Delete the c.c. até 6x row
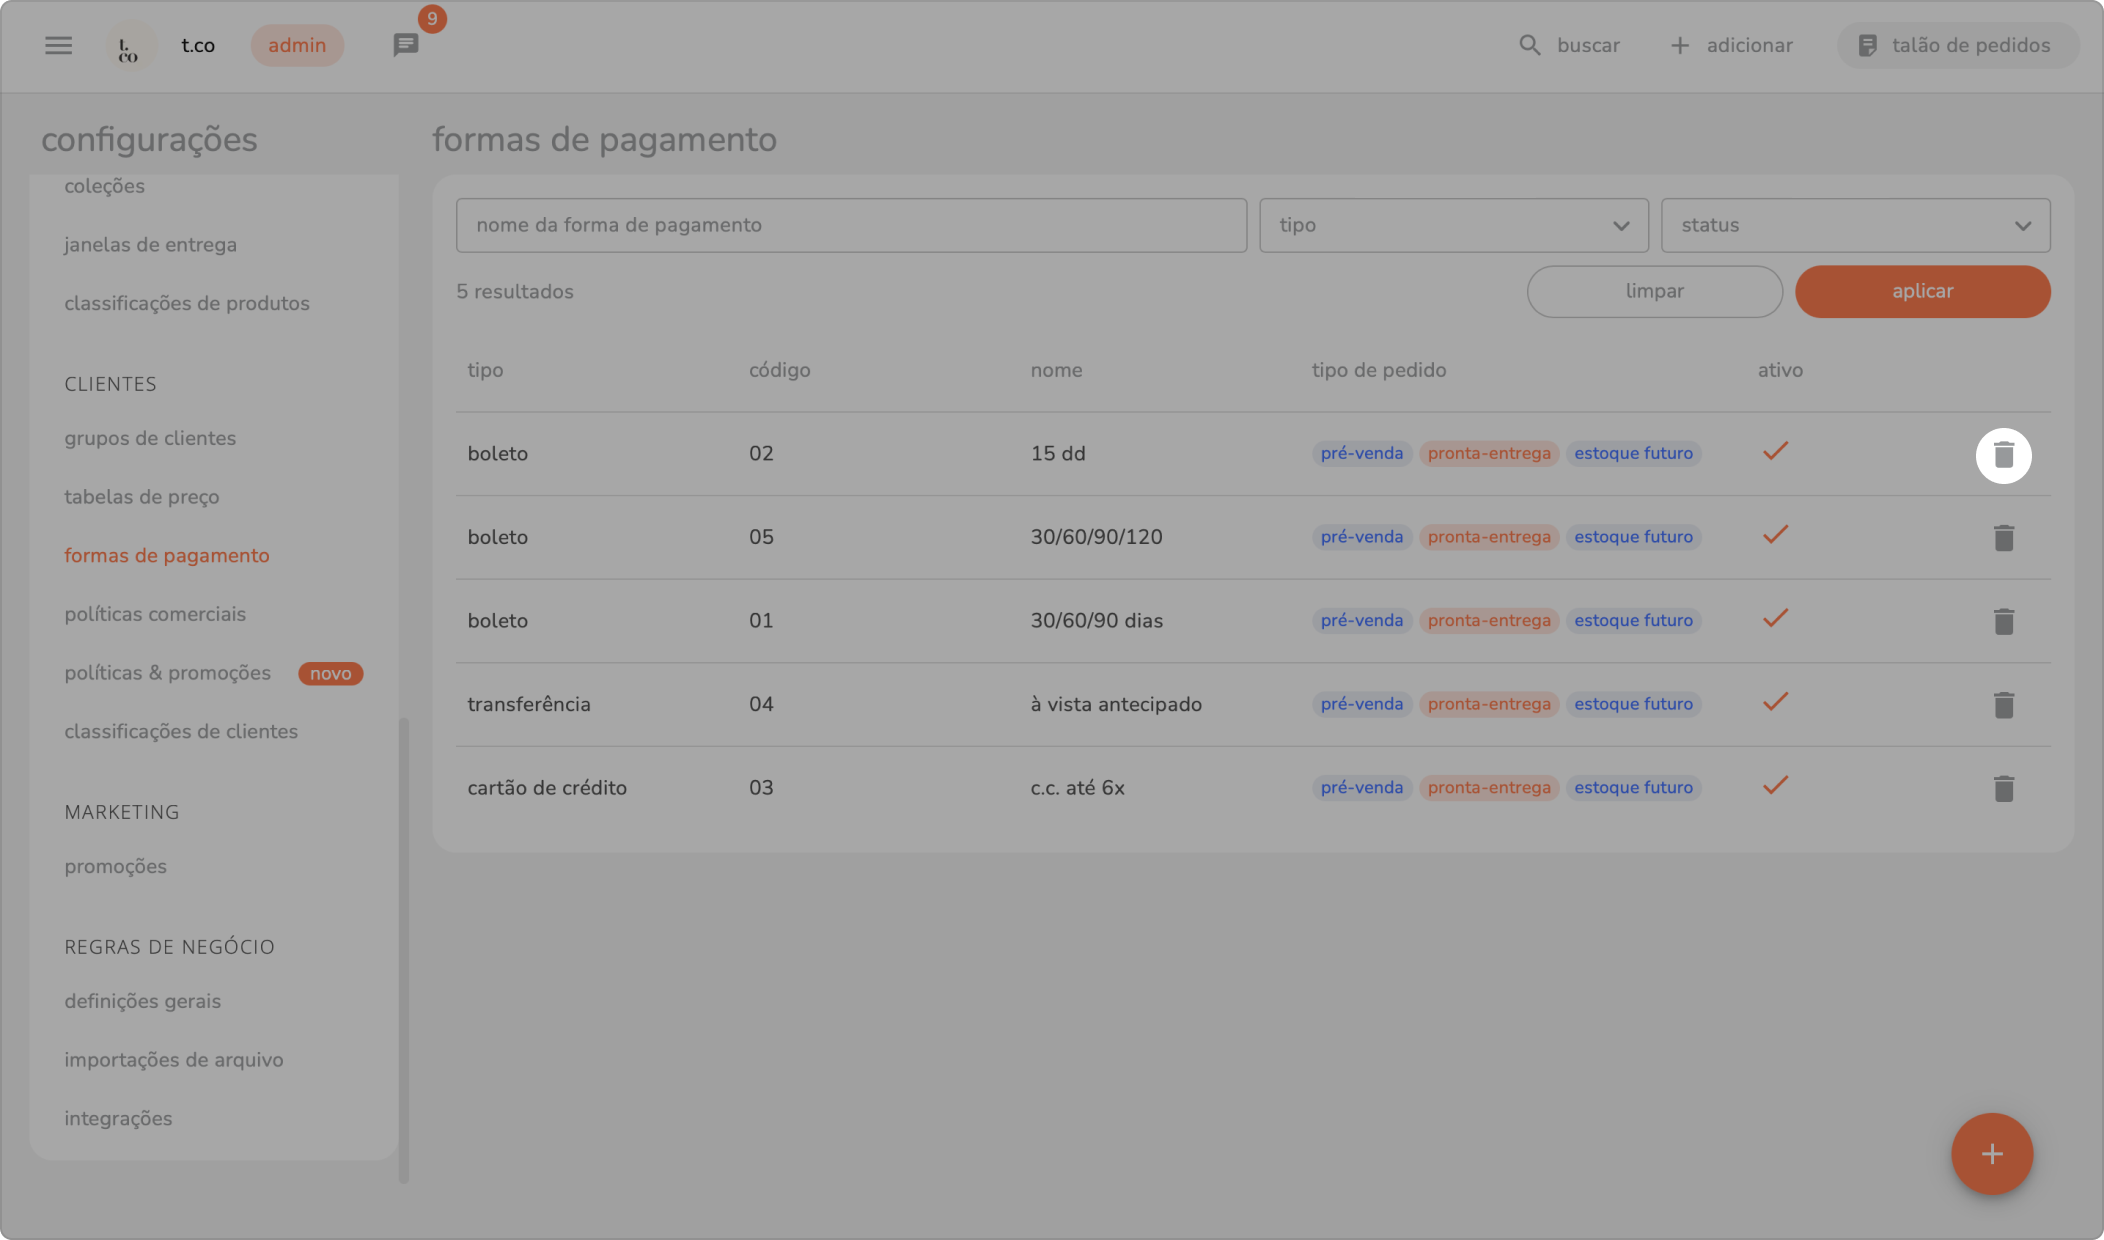 click(2003, 789)
